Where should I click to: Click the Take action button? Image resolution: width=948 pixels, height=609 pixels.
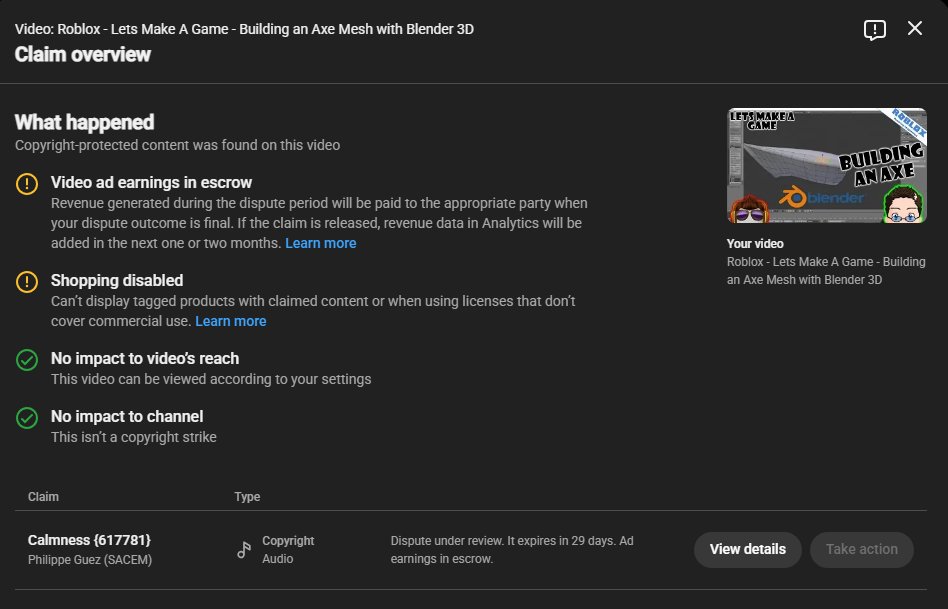click(862, 550)
